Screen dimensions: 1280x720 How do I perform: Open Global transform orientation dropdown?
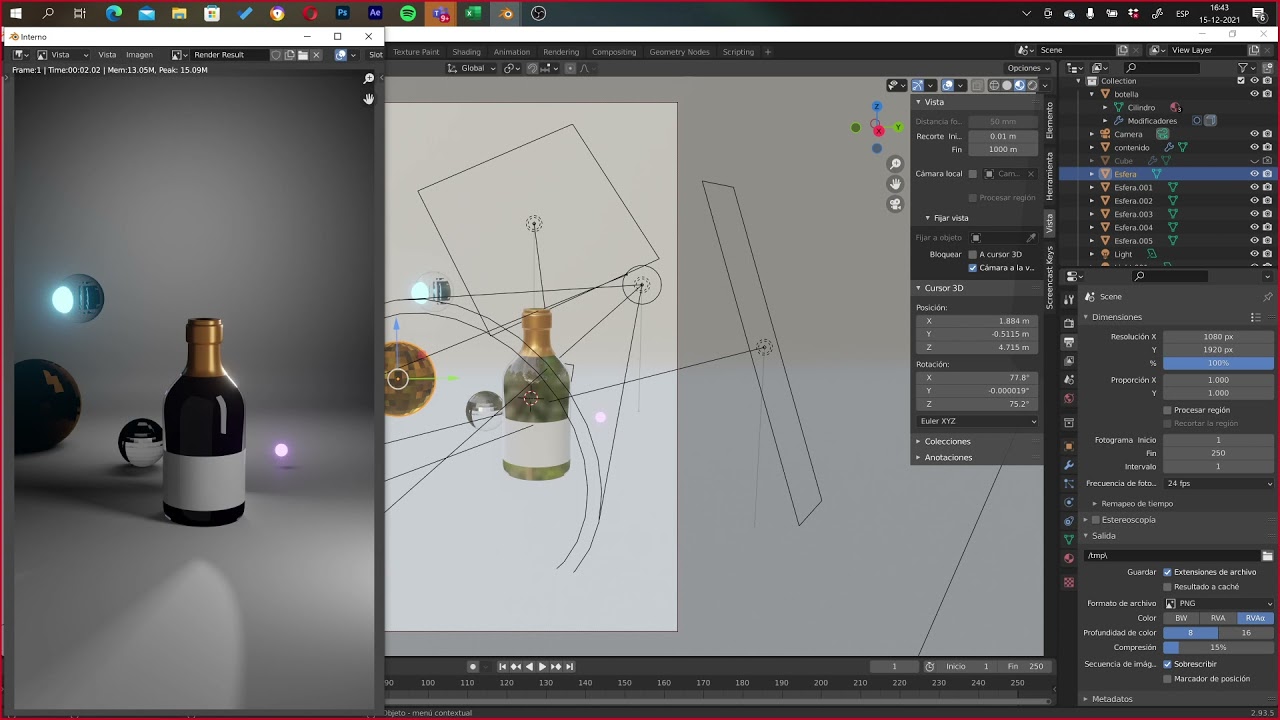[472, 68]
